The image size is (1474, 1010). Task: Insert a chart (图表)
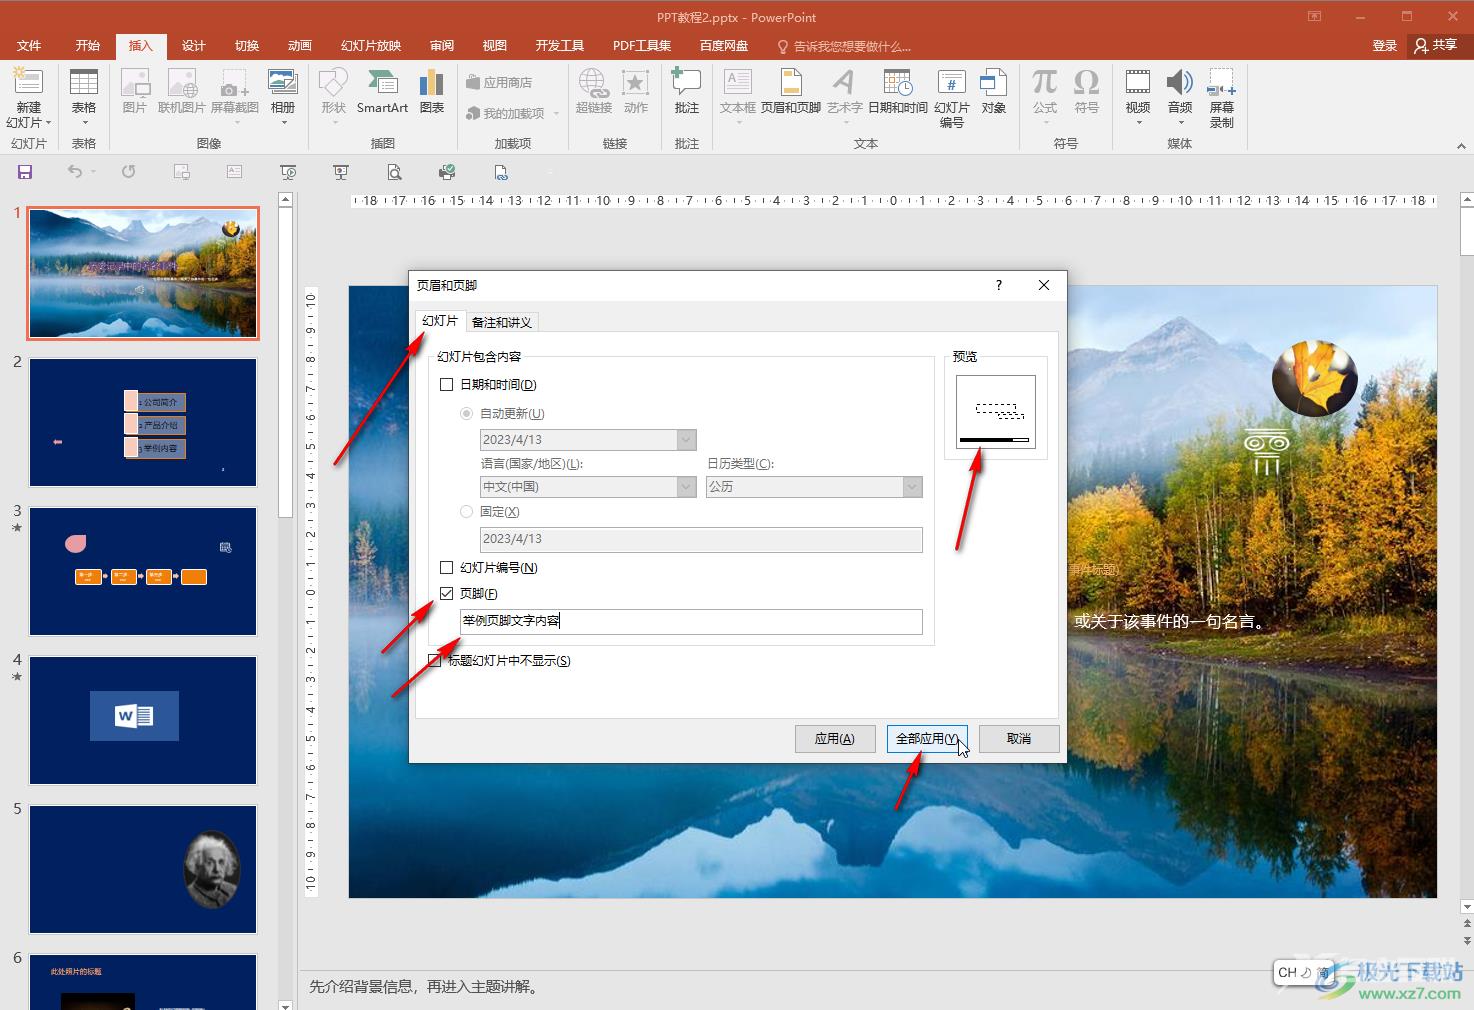coord(432,90)
